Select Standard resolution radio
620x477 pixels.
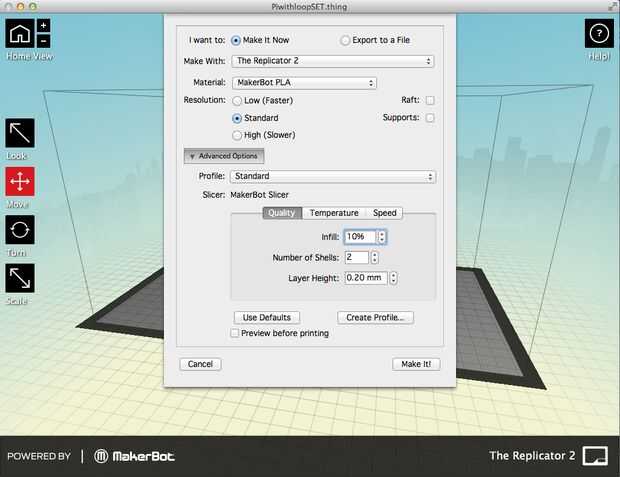(x=237, y=118)
